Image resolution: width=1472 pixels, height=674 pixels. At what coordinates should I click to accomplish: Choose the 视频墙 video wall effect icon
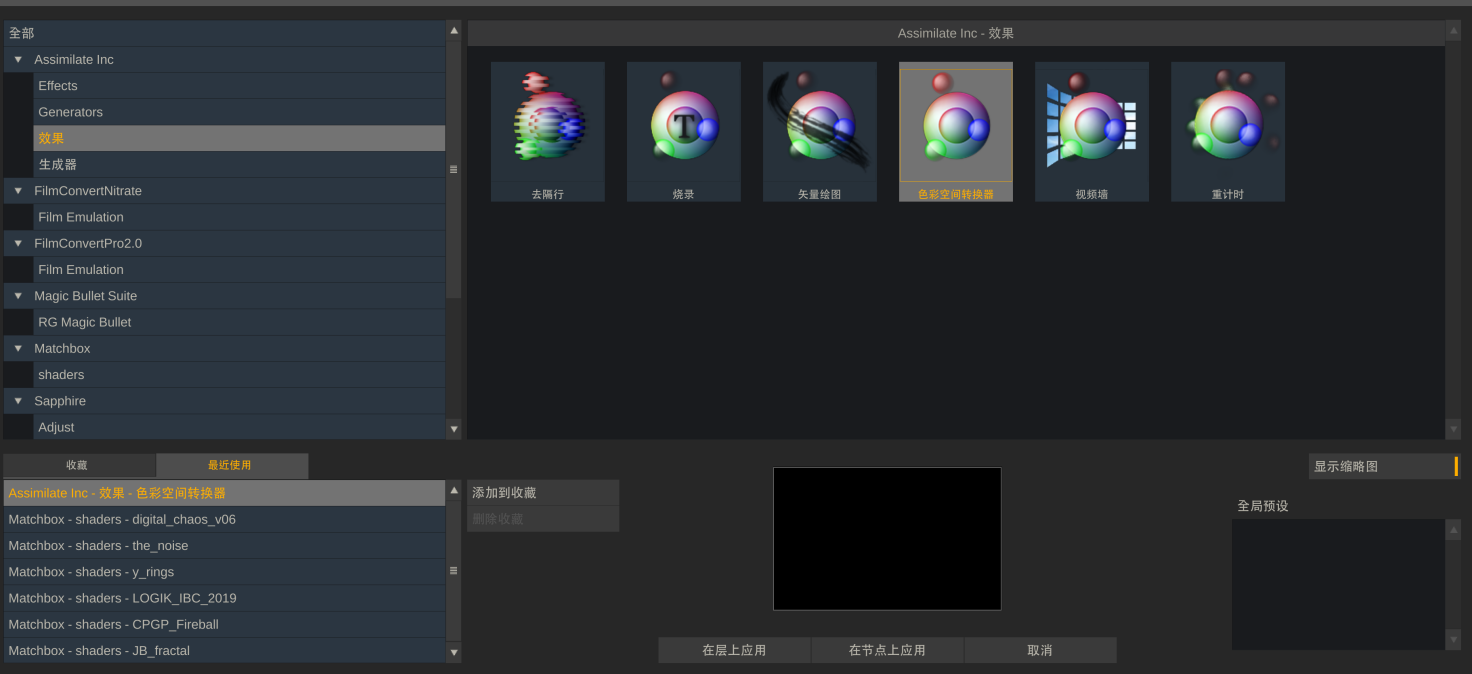coord(1091,131)
